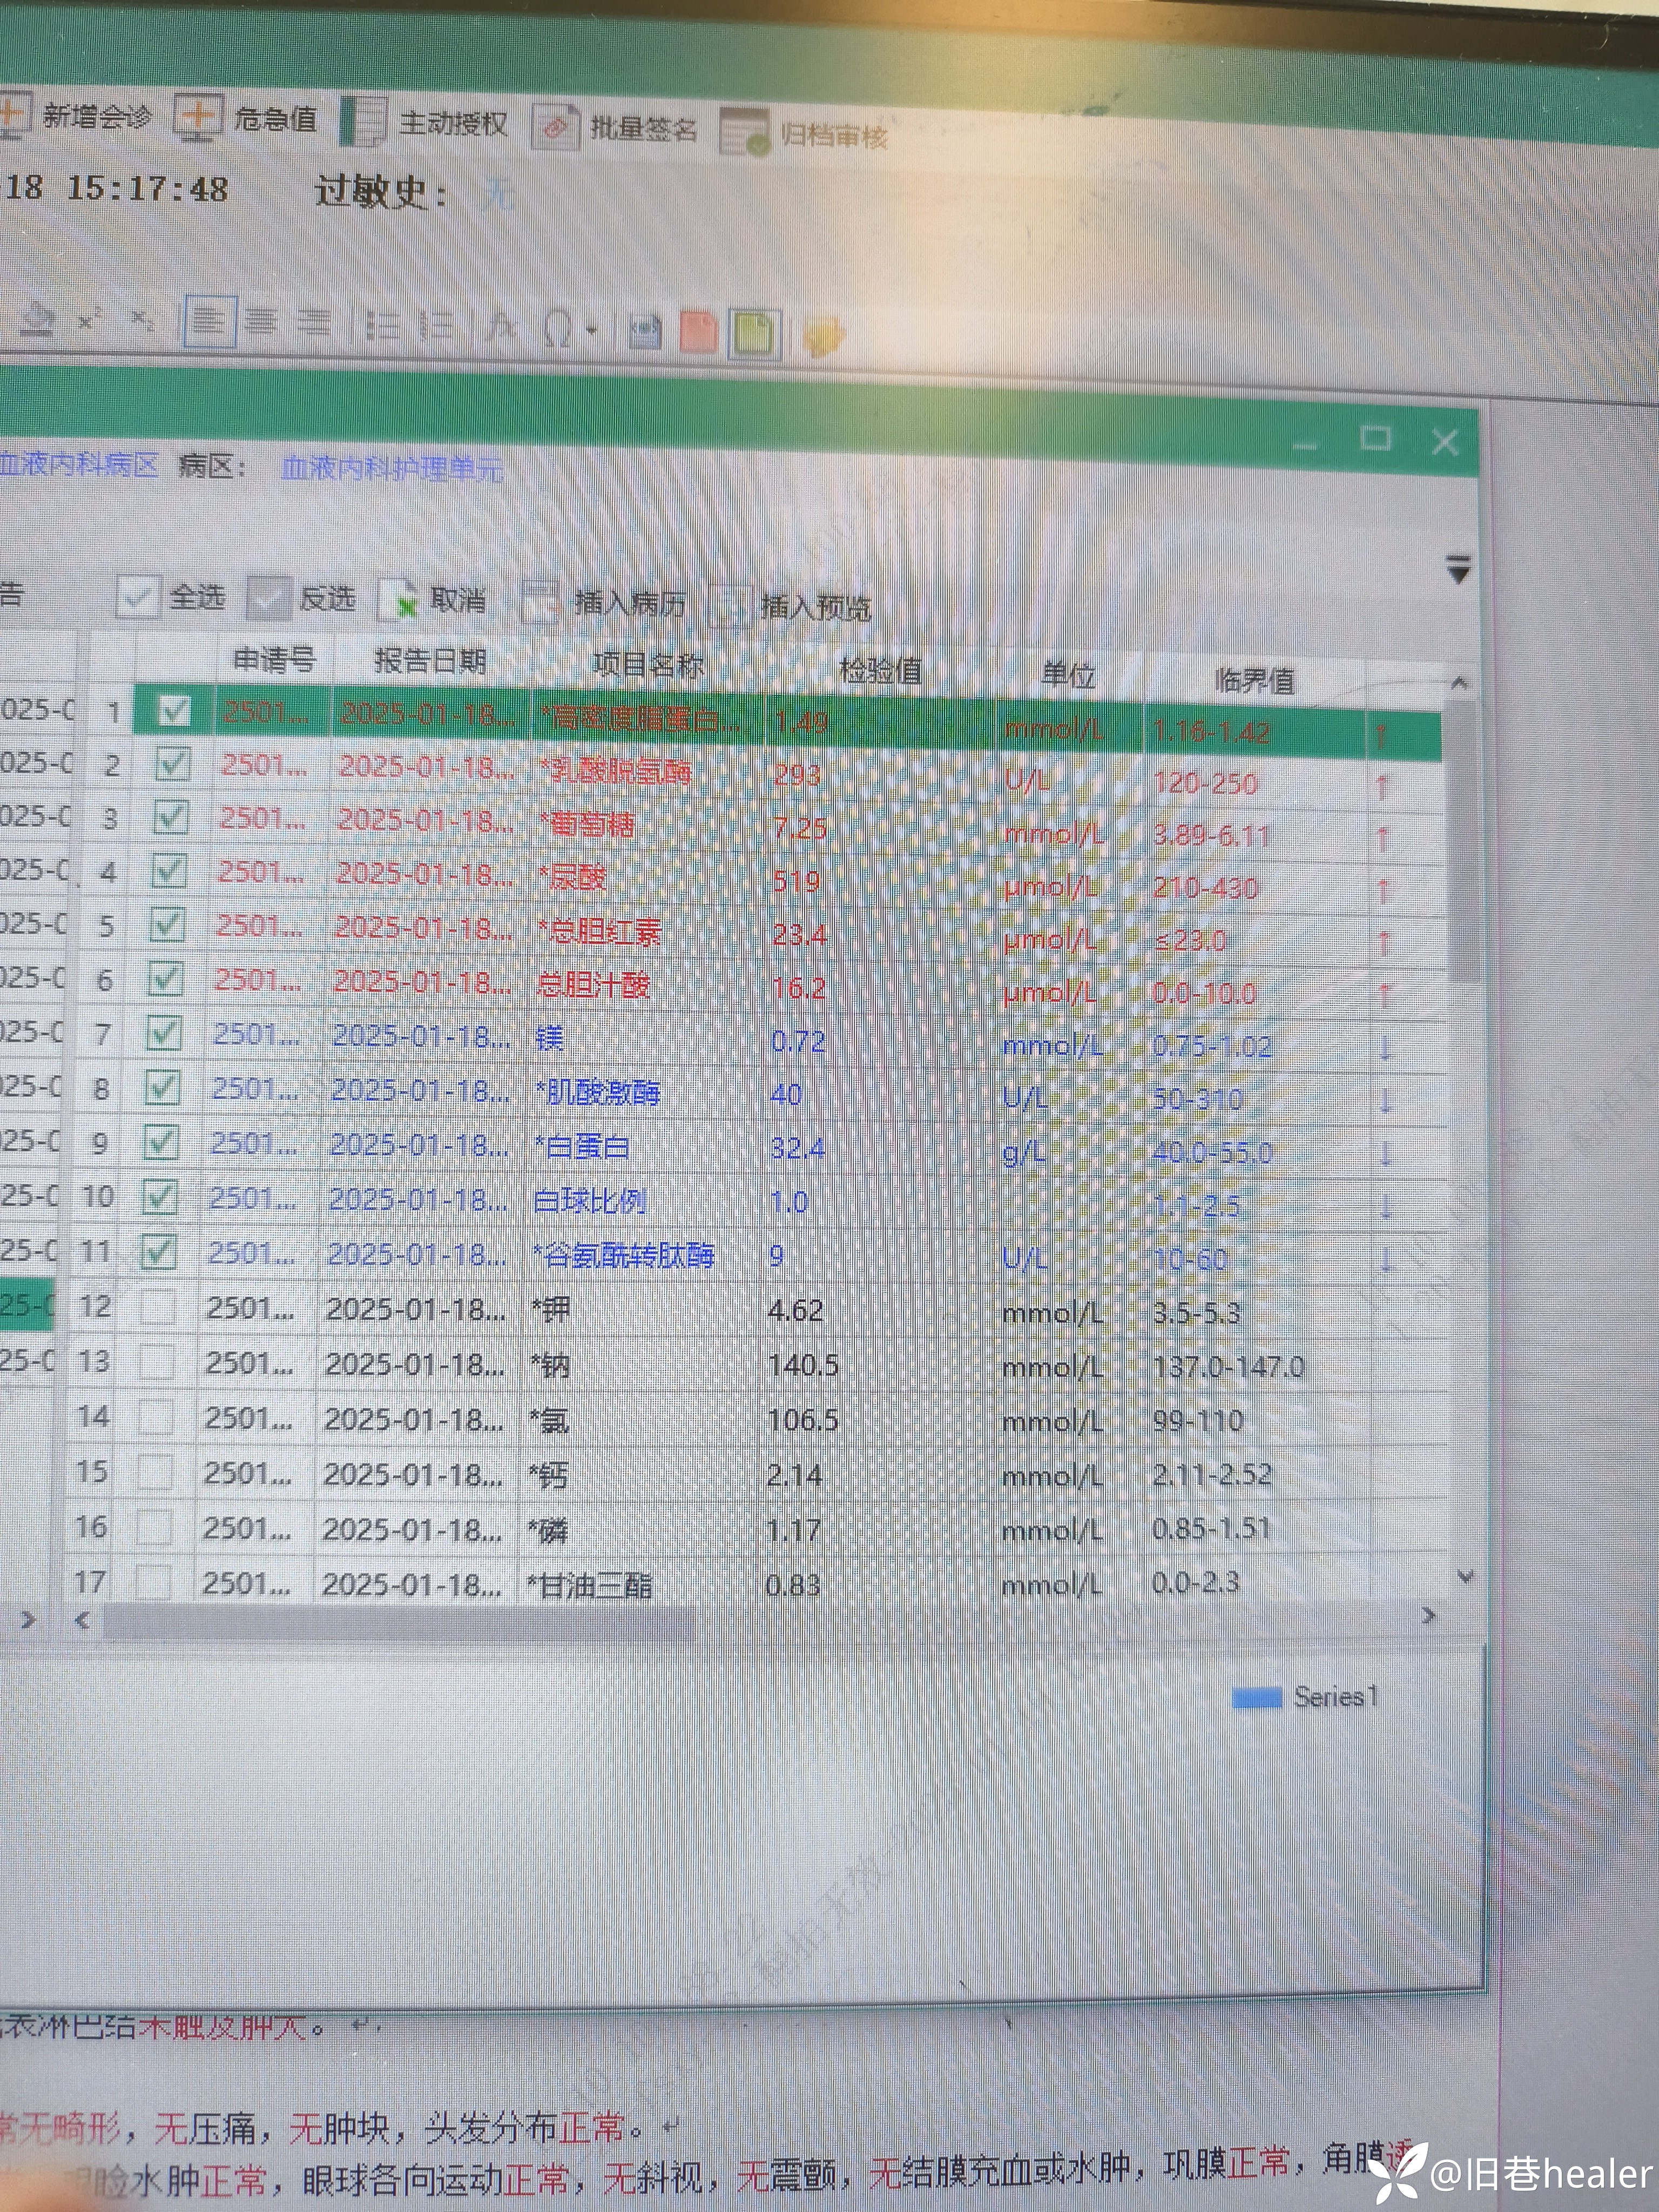
Task: Click the table scroll-down arrow
Action: 1465,1577
